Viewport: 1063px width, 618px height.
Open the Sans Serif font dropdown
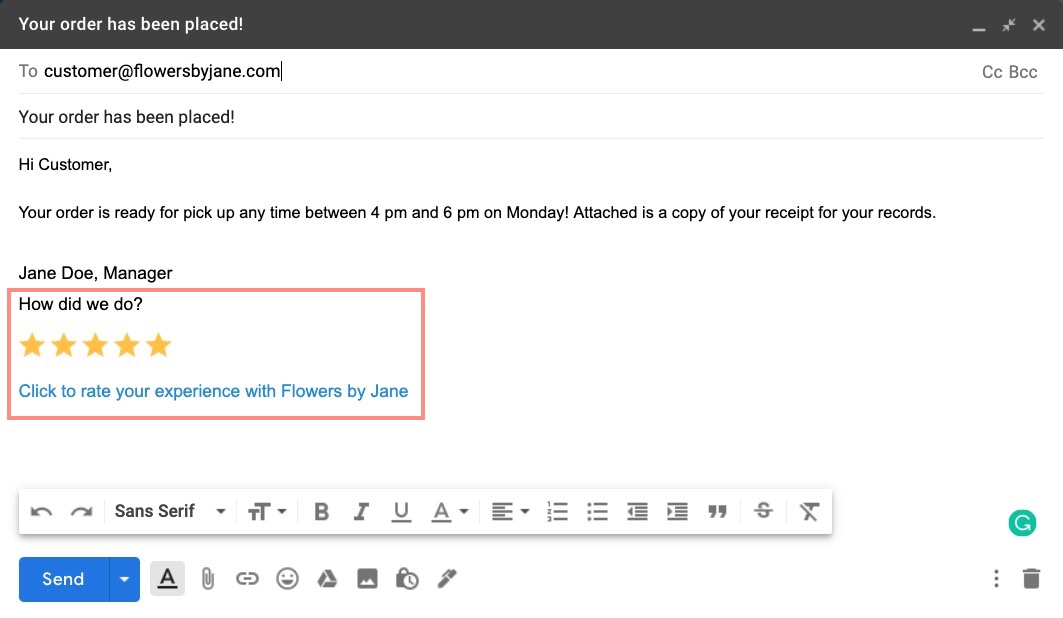point(169,511)
